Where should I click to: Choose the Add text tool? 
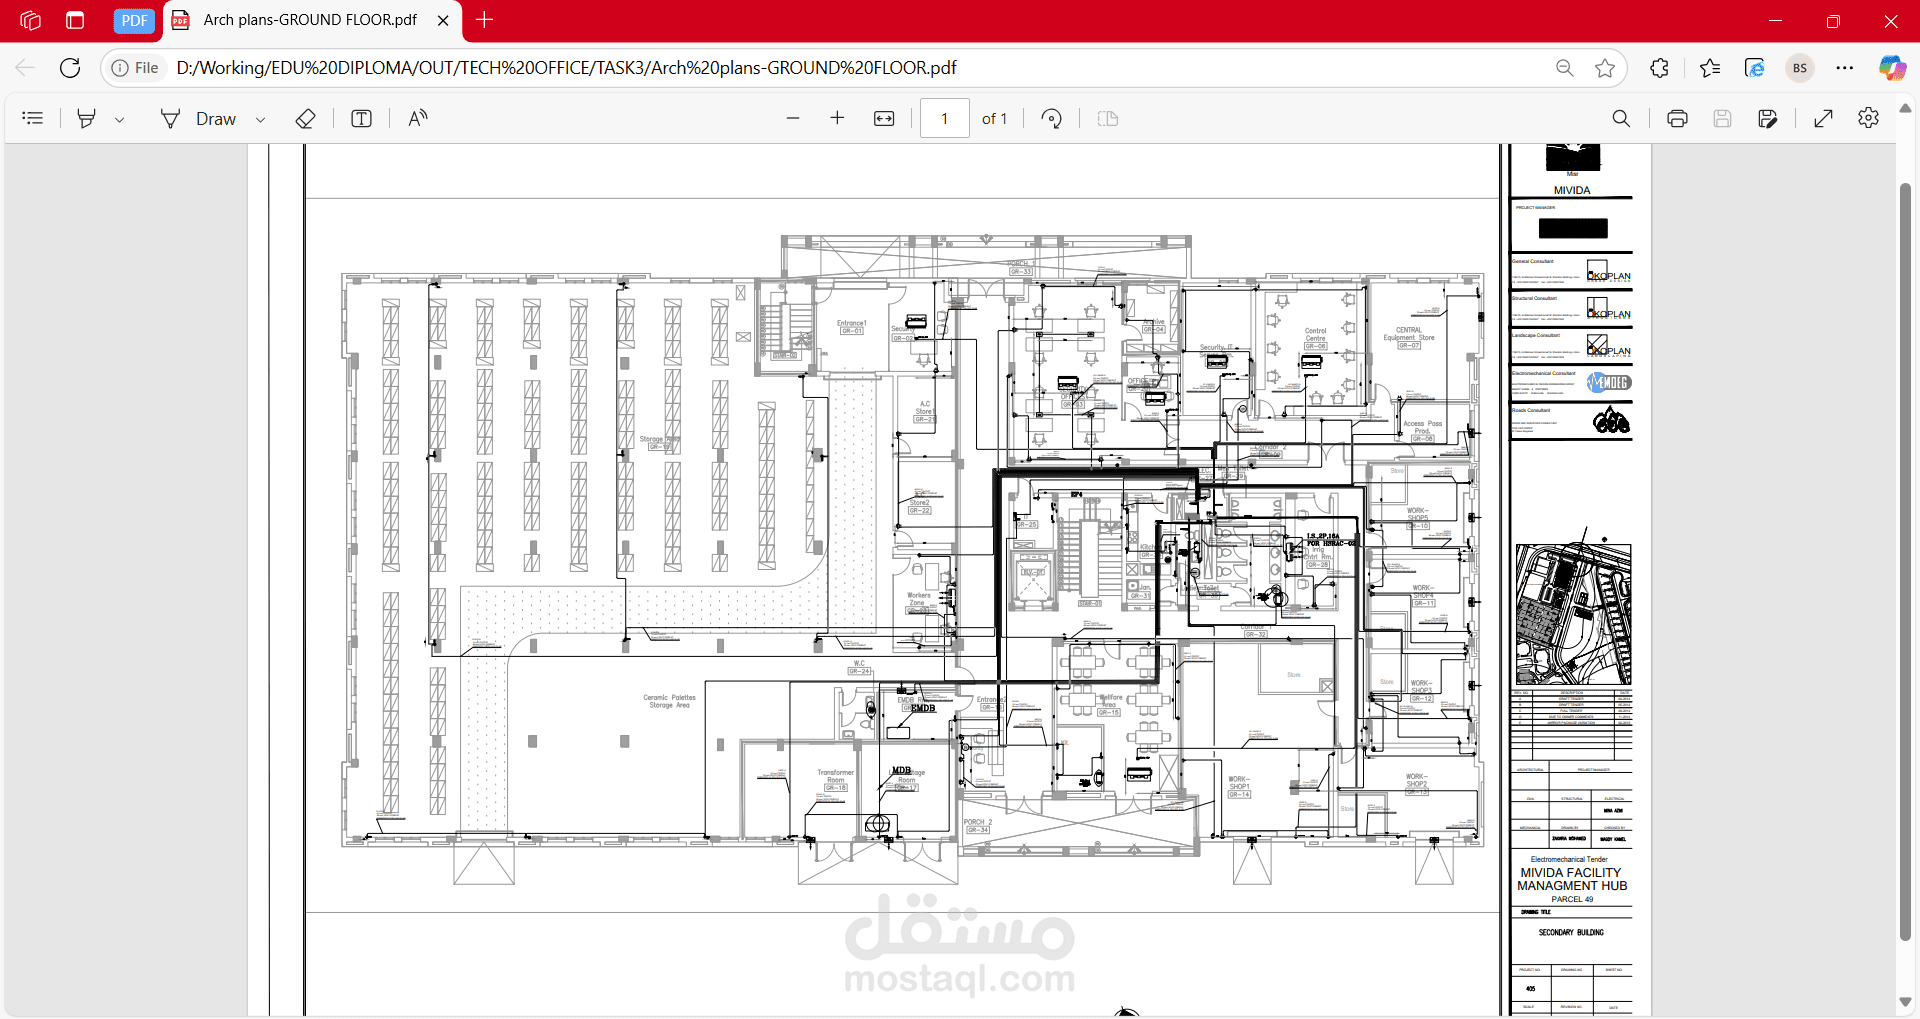(361, 118)
